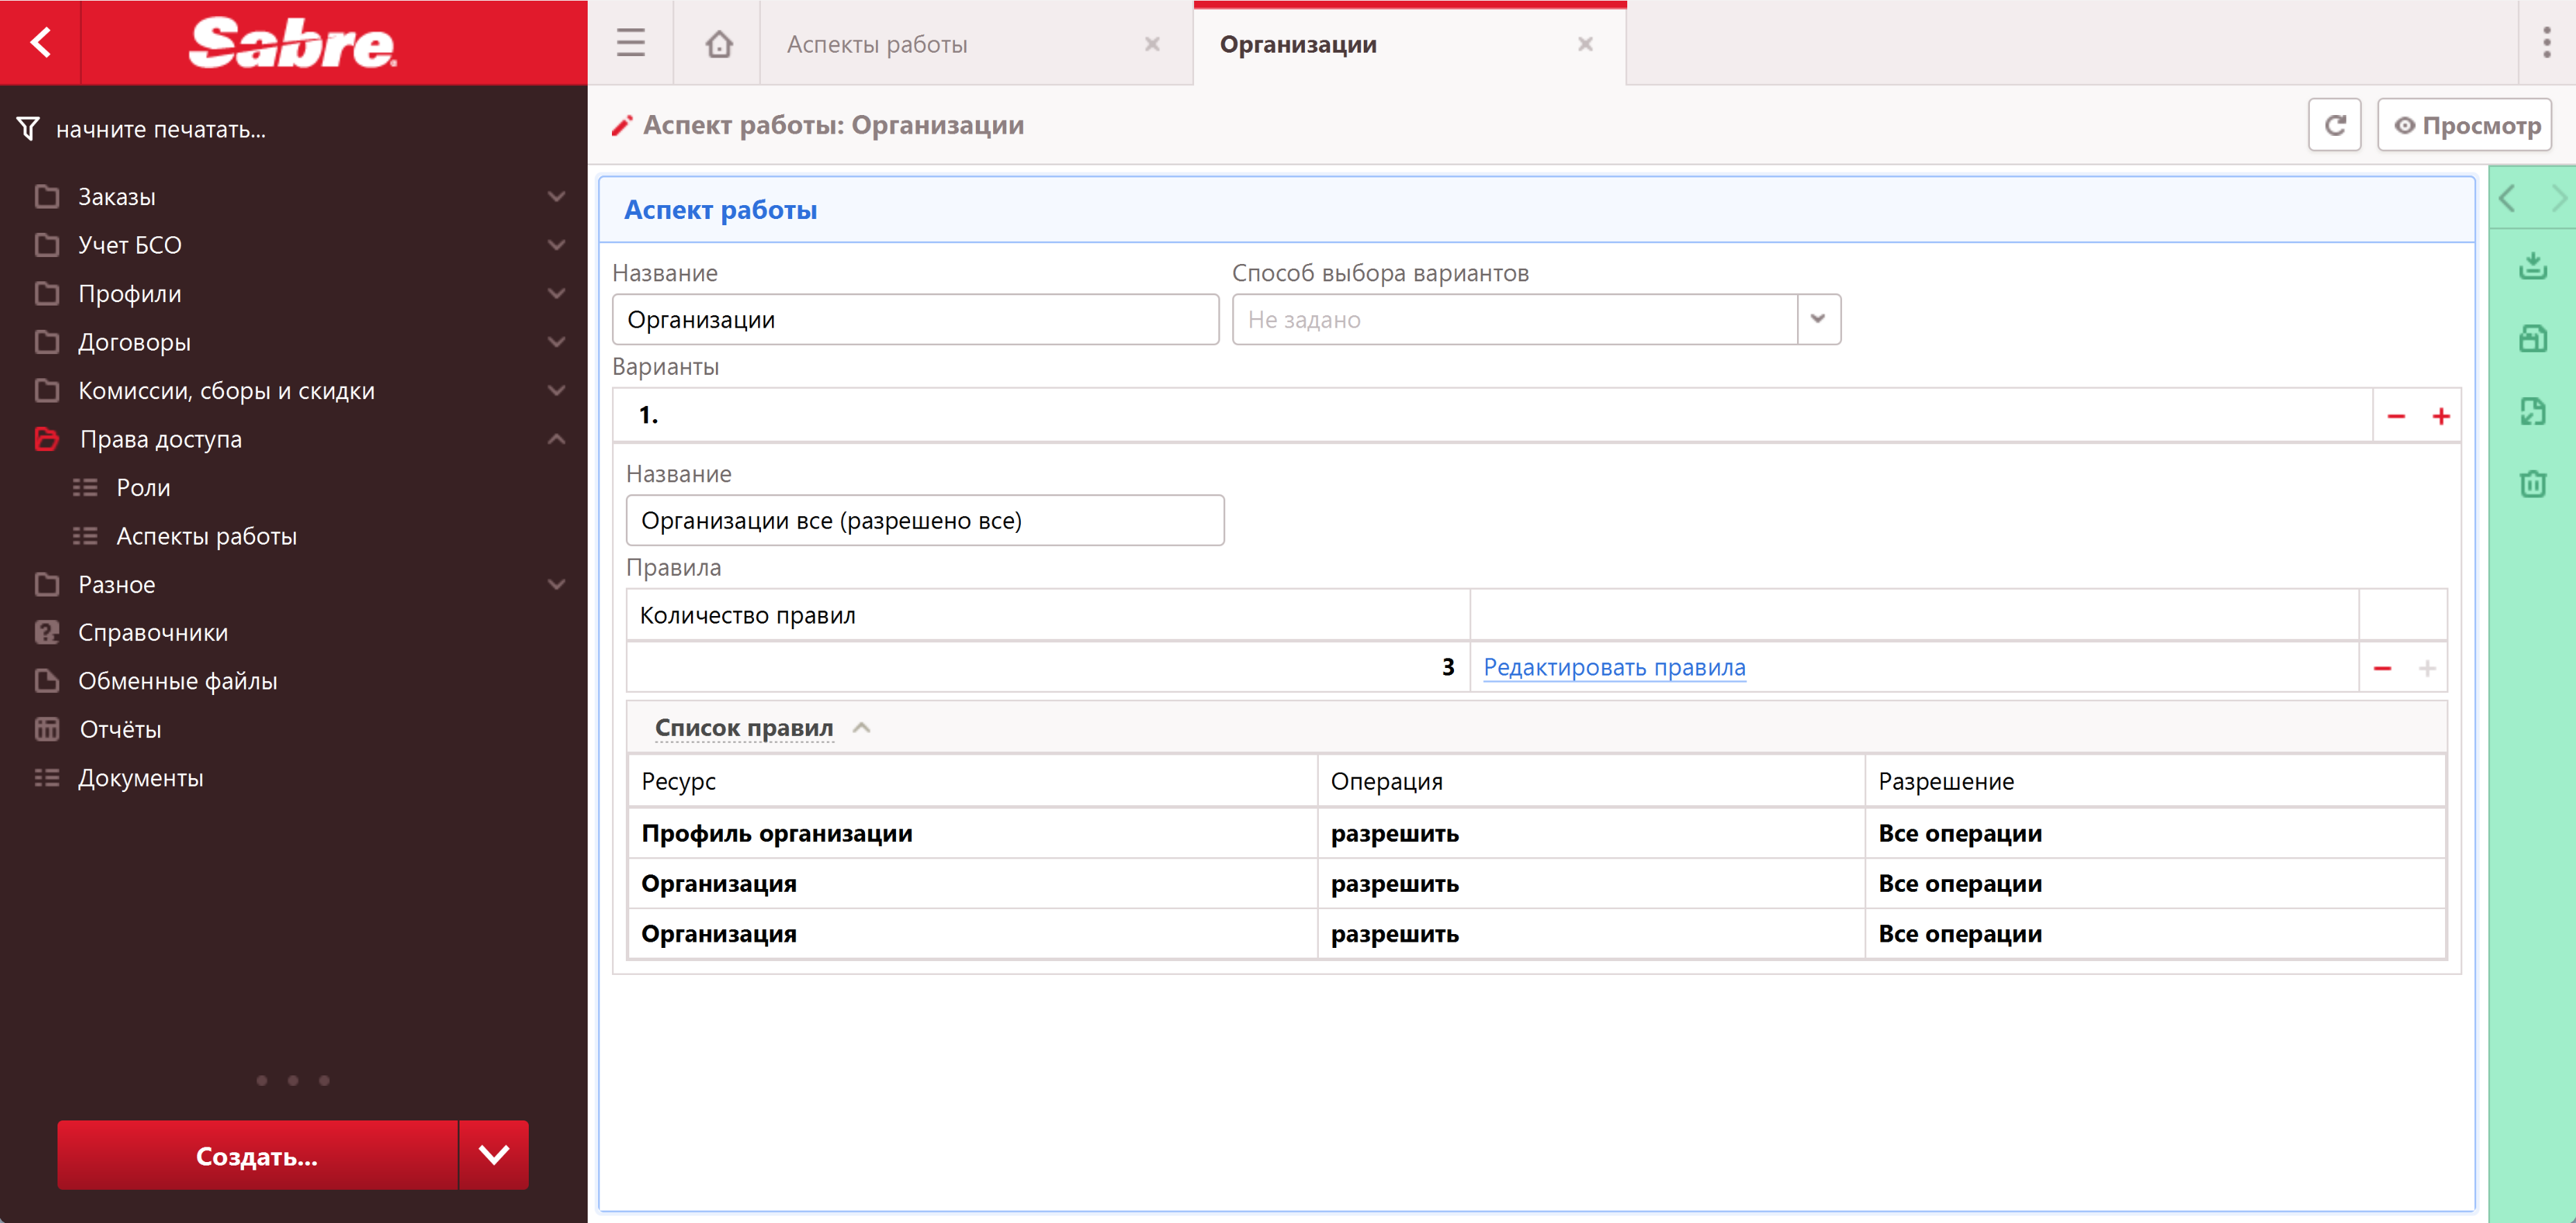The width and height of the screenshot is (2576, 1223).
Task: Switch to the Аспекты работы tab
Action: tap(876, 44)
